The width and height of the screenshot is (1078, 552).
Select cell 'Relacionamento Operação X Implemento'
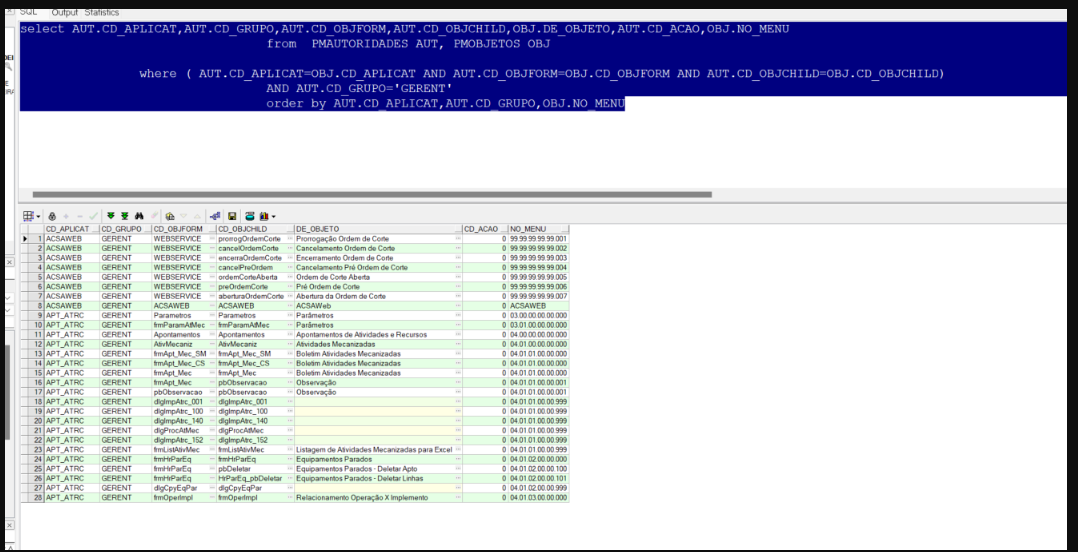(378, 498)
